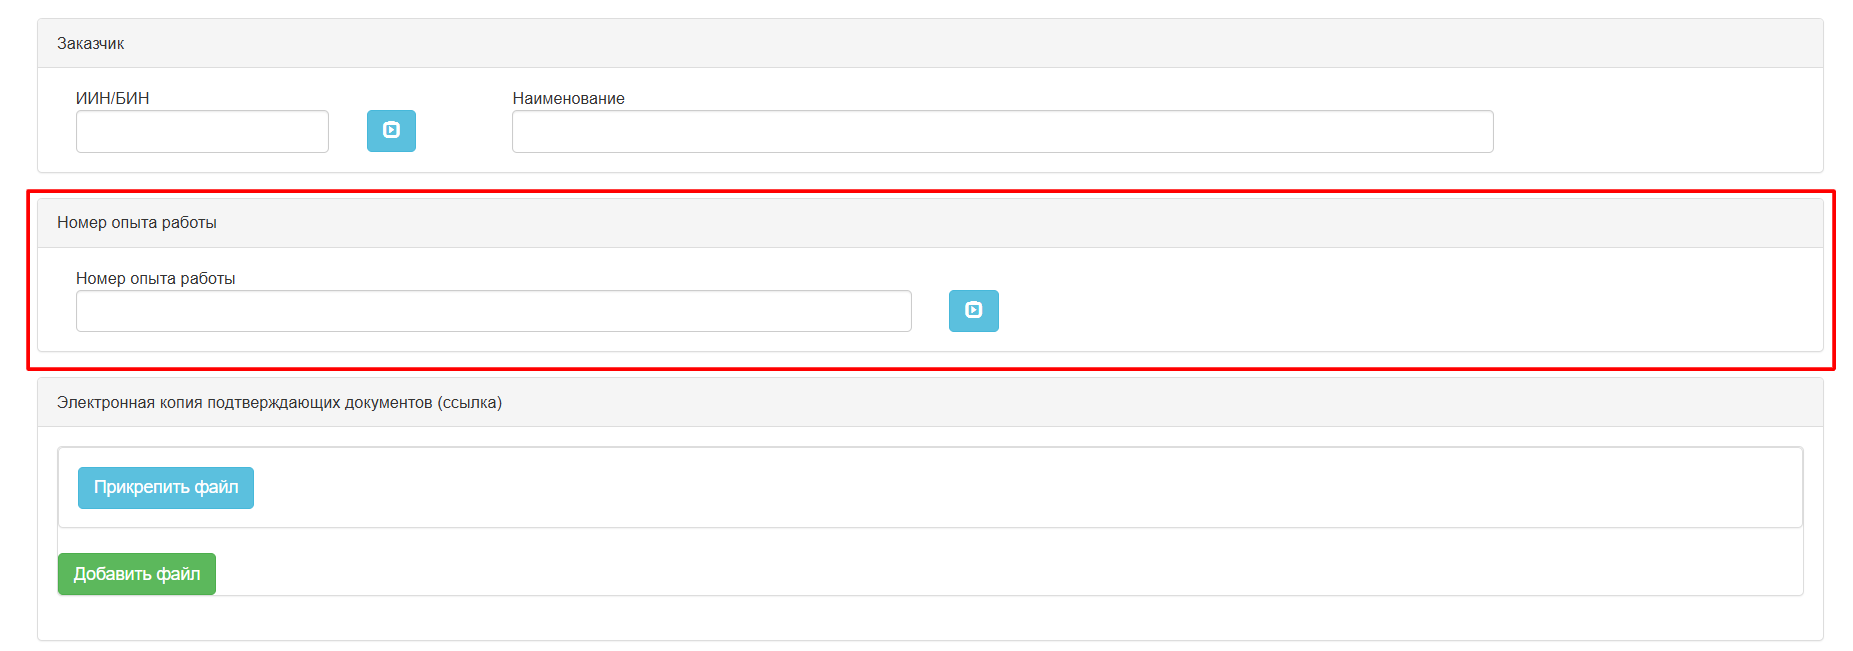1853x651 pixels.
Task: Click the Наименование label text
Action: click(568, 98)
